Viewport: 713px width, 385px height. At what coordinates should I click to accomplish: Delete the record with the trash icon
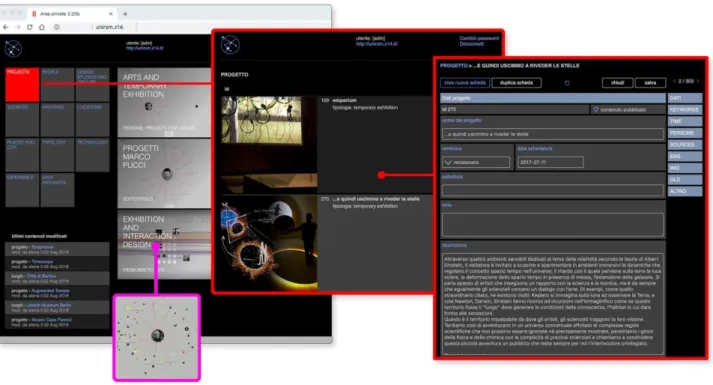567,83
